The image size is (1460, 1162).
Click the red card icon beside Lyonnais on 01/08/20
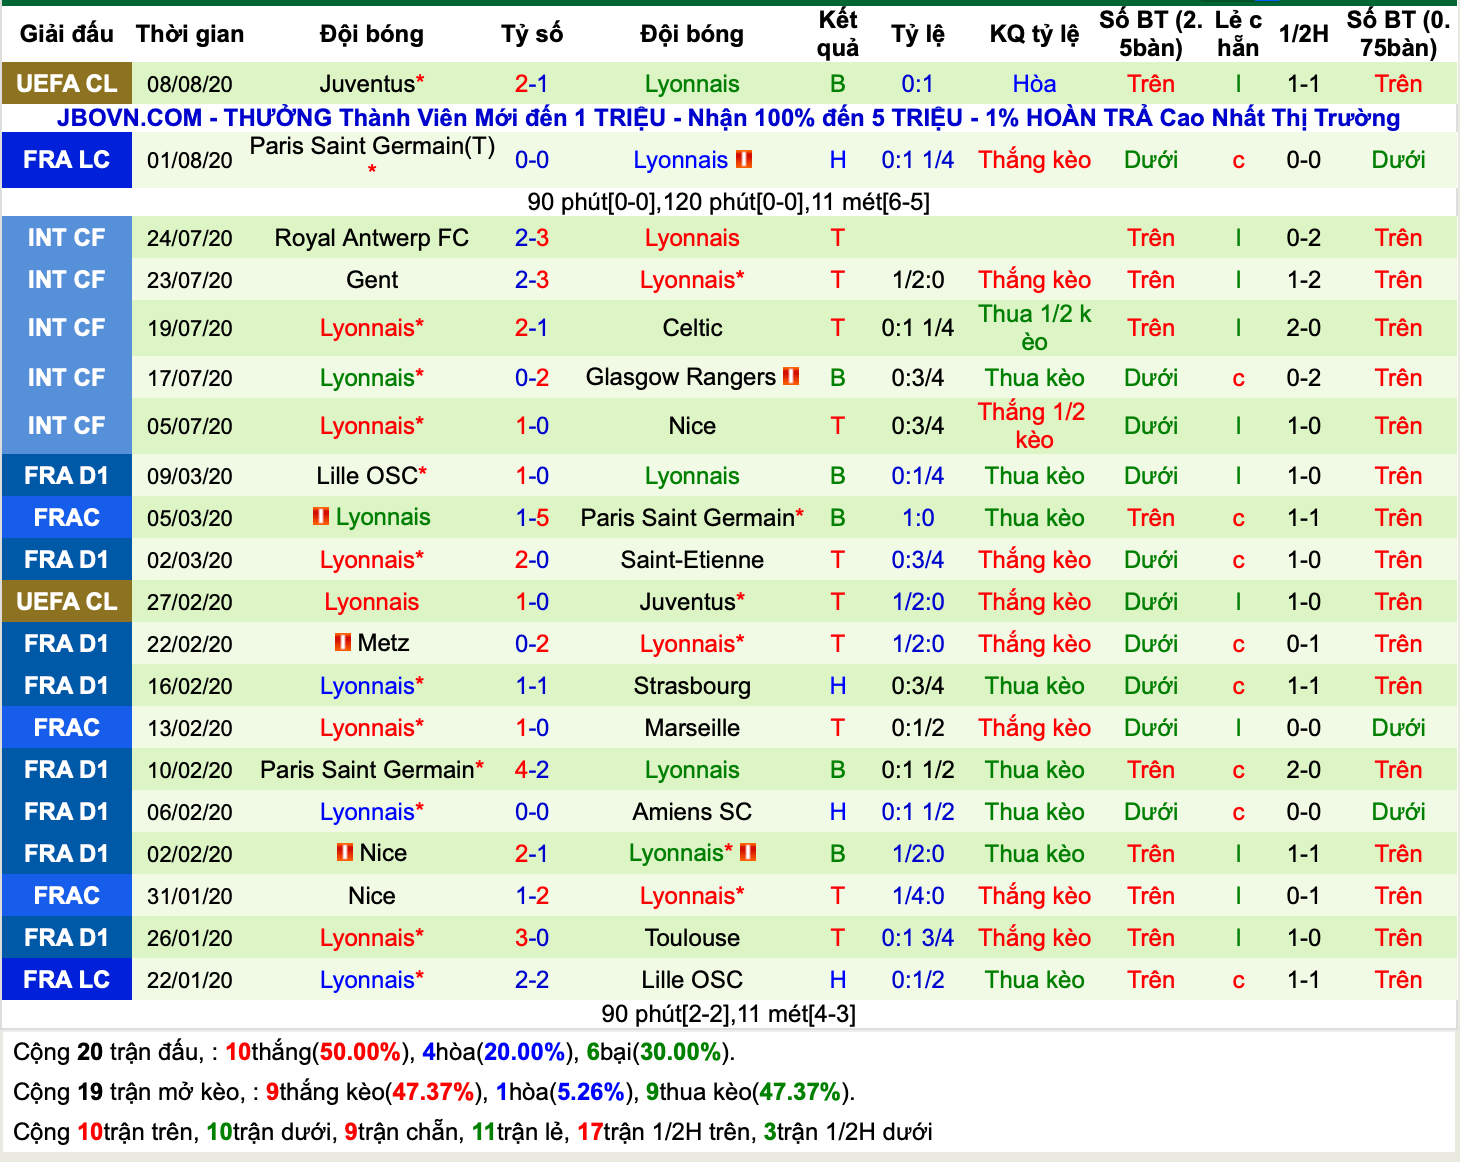[x=744, y=159]
